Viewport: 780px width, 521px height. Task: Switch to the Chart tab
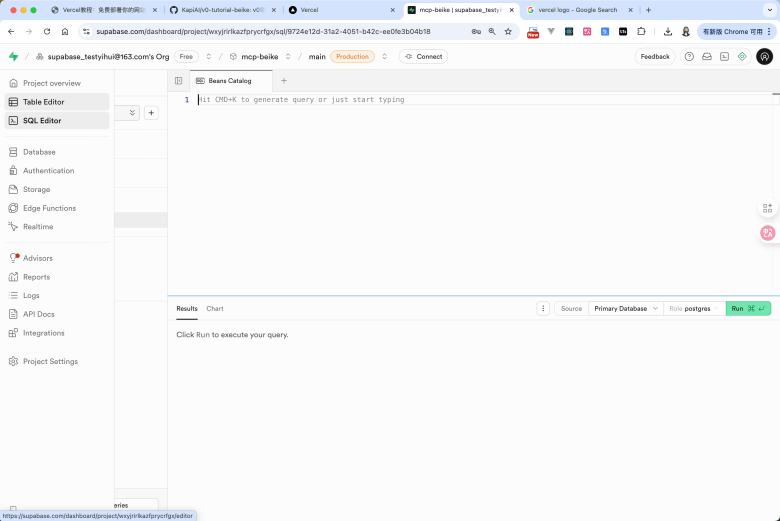point(215,309)
